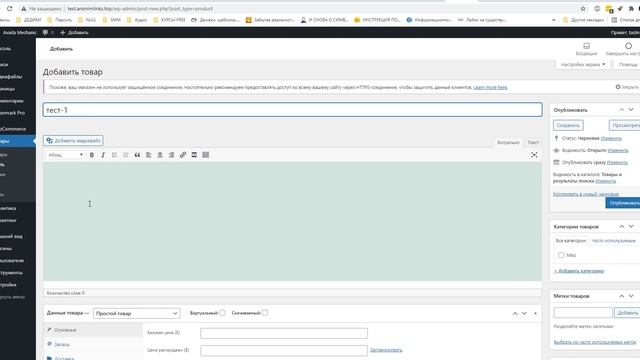Move the Опубликовать panel up
640x360 pixels.
[621, 110]
